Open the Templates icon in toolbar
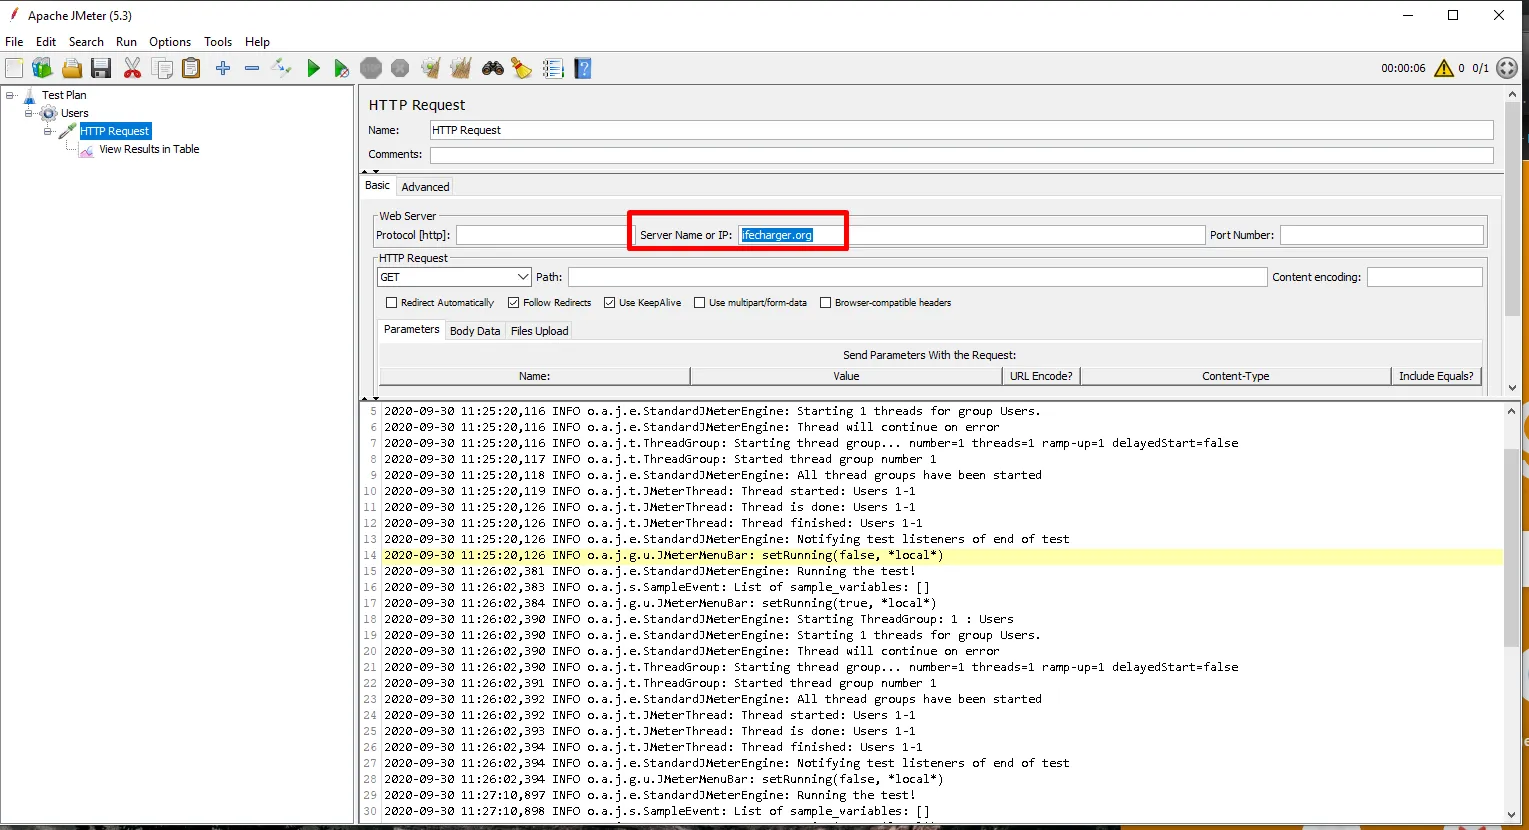The width and height of the screenshot is (1529, 830). 42,68
